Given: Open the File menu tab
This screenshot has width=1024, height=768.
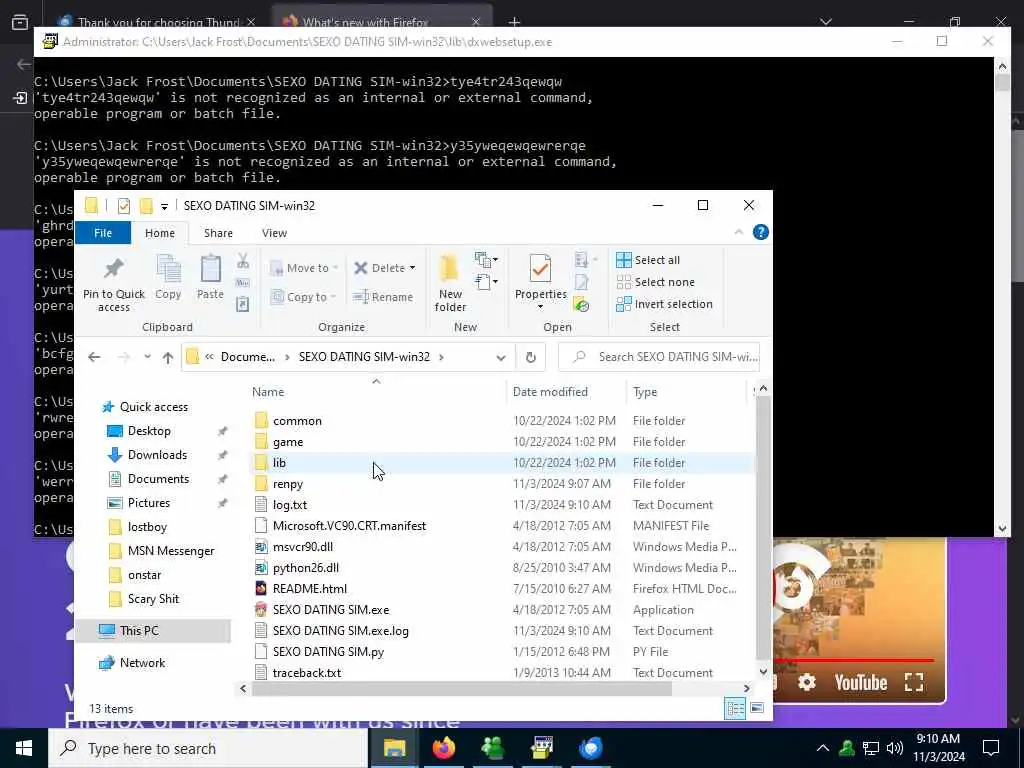Looking at the screenshot, I should click(x=103, y=233).
